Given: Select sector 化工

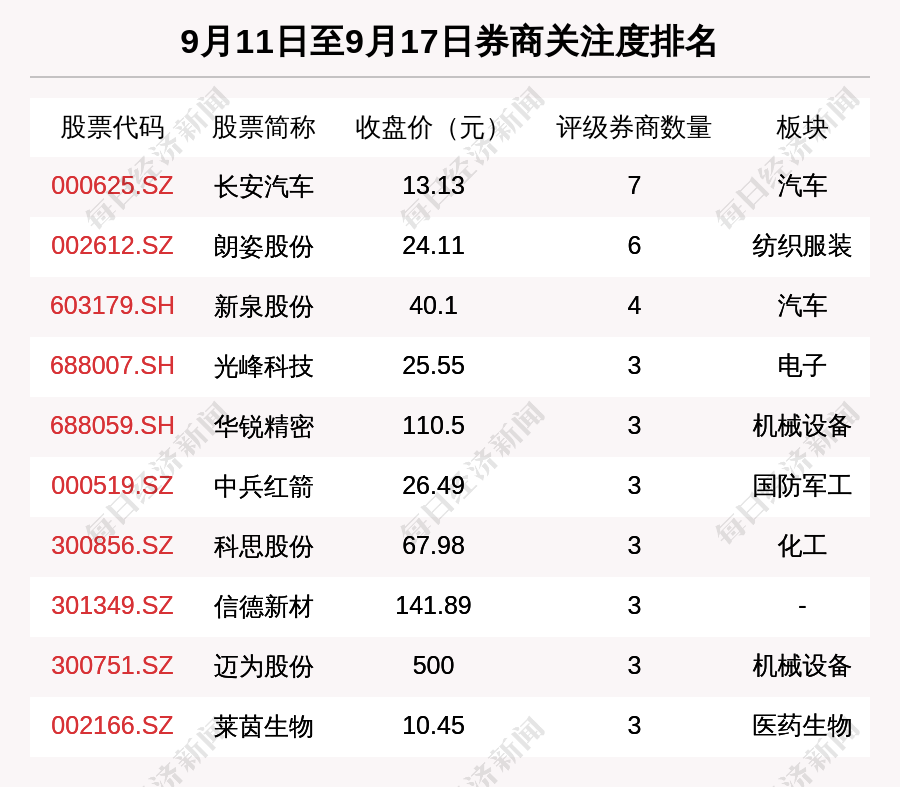Looking at the screenshot, I should tap(802, 546).
